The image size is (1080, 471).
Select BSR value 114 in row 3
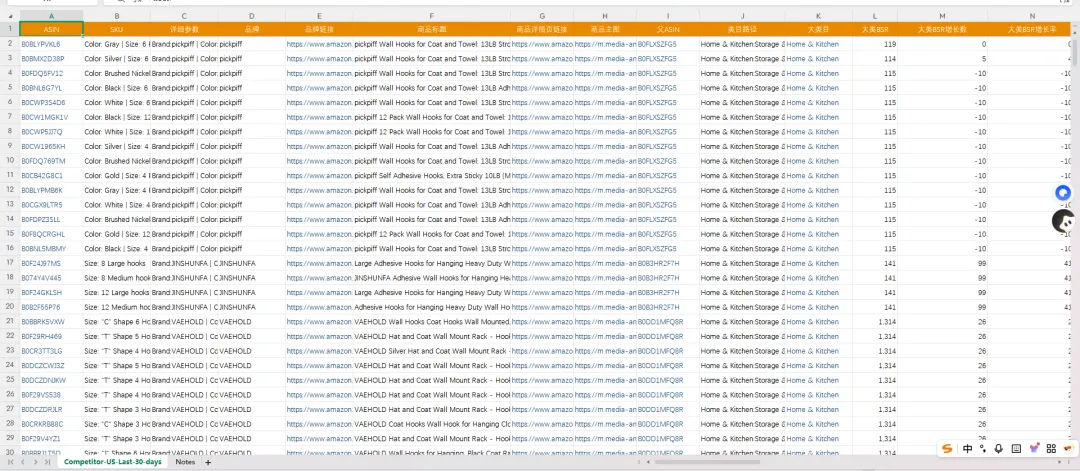875,59
